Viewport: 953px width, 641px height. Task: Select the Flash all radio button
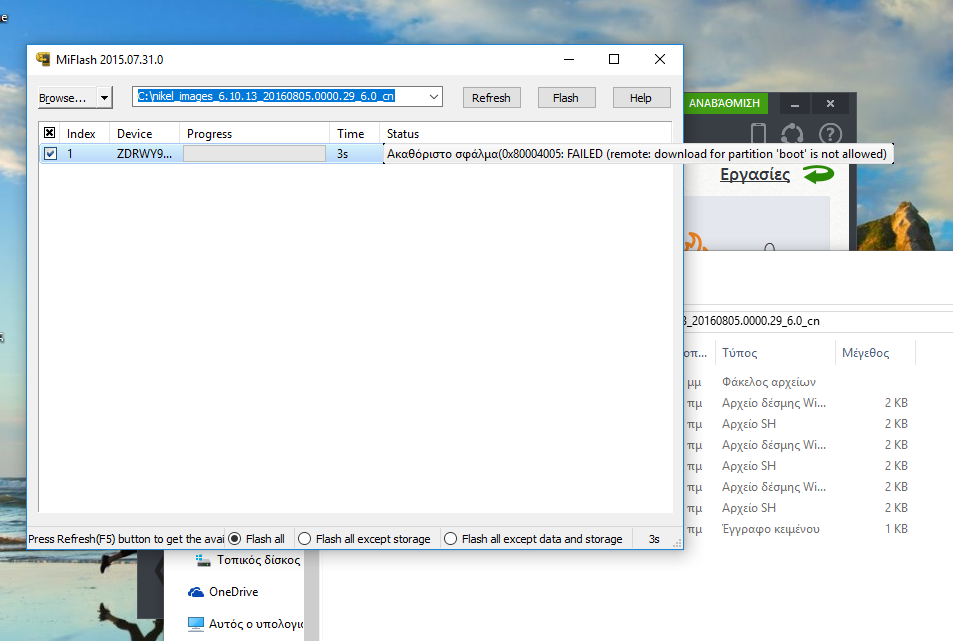pyautogui.click(x=235, y=539)
